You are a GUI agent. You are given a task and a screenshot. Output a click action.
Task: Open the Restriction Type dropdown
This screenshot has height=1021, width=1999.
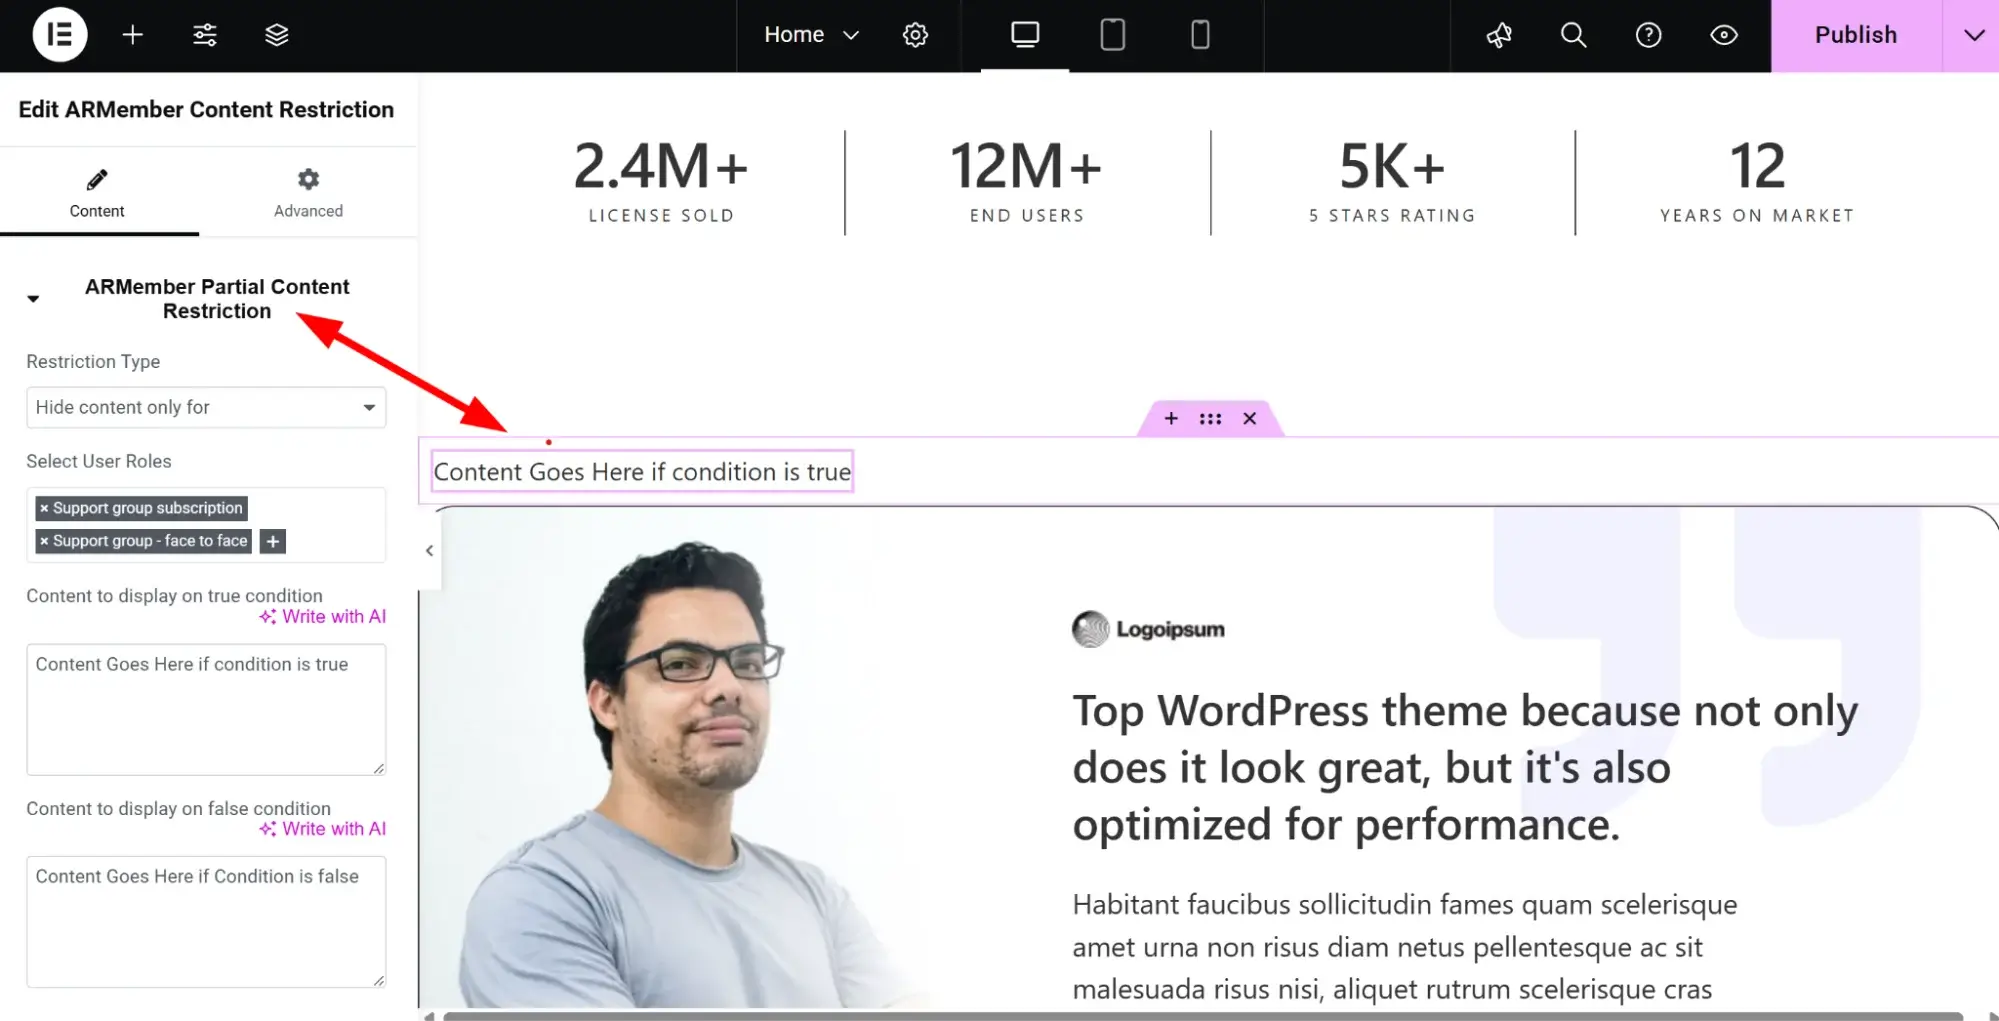click(206, 407)
